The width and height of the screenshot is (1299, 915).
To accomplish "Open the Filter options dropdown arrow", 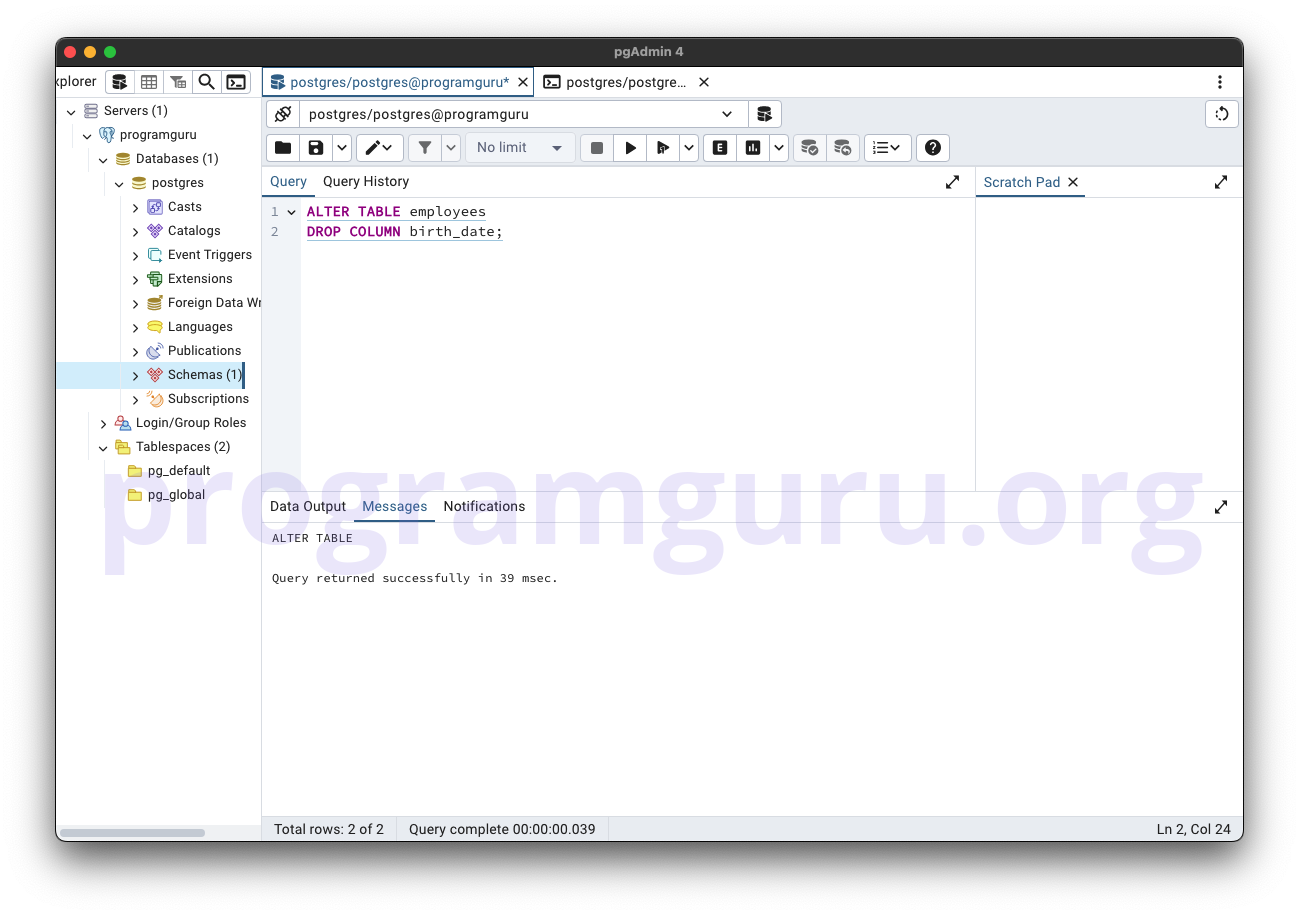I will point(451,148).
